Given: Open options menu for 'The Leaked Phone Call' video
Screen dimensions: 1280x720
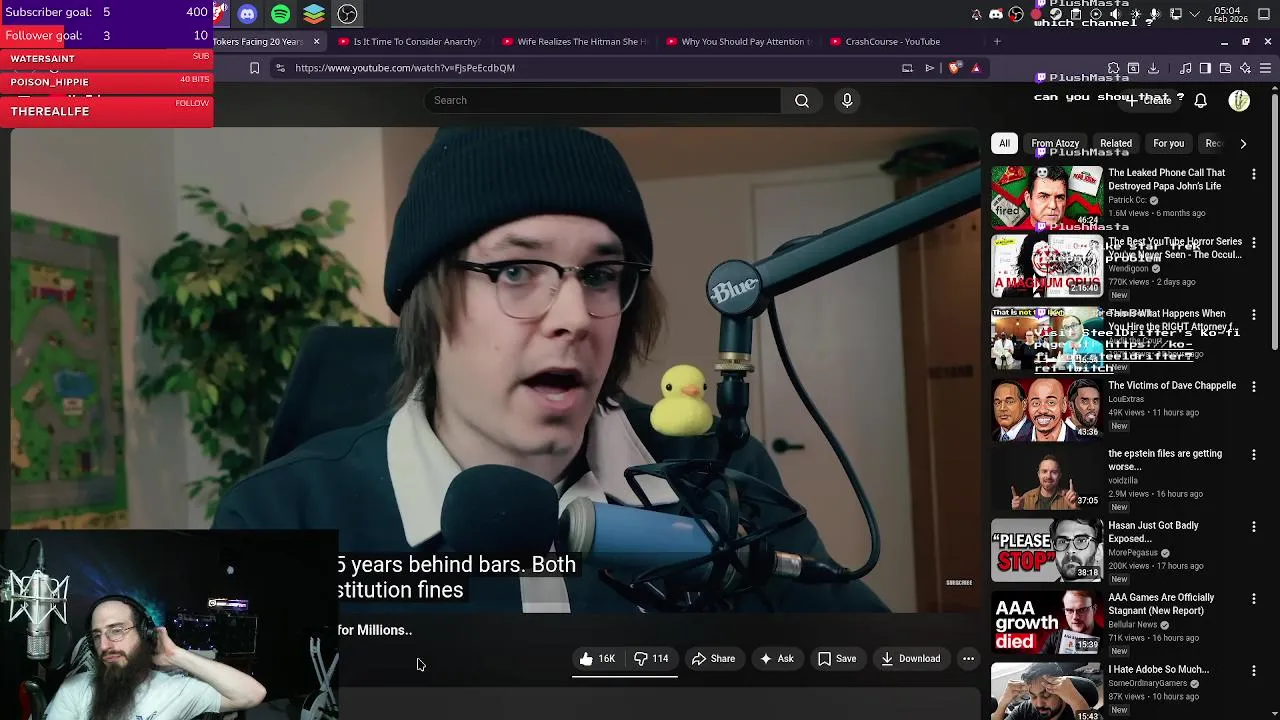Looking at the screenshot, I should point(1253,174).
